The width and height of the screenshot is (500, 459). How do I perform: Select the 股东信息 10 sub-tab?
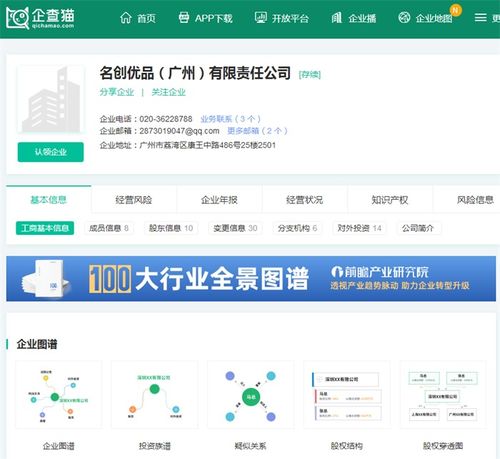click(171, 228)
